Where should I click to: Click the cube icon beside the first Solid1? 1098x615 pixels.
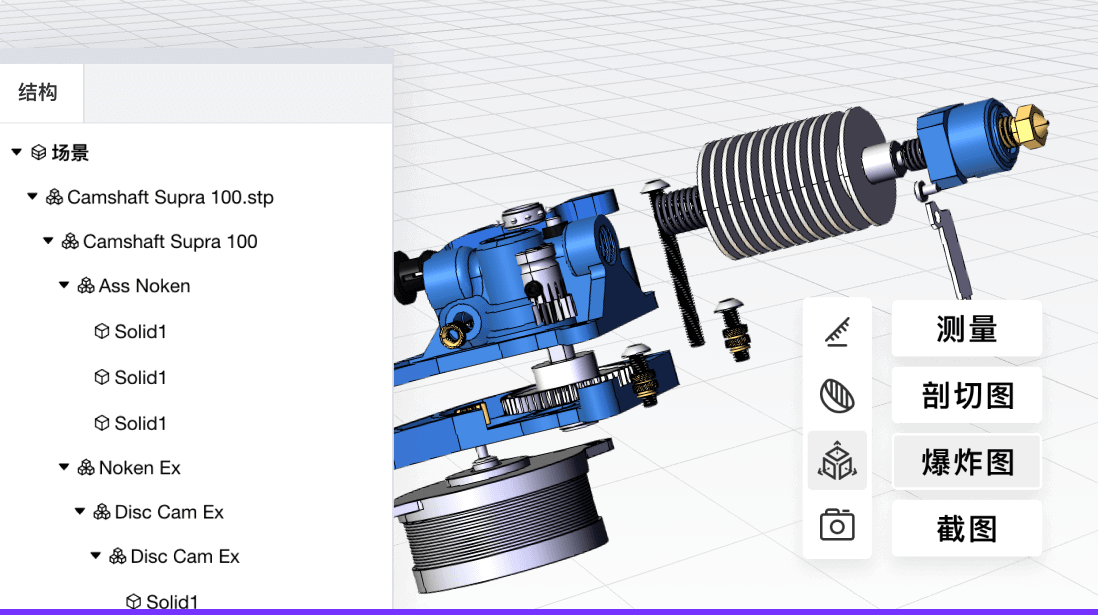tap(103, 331)
